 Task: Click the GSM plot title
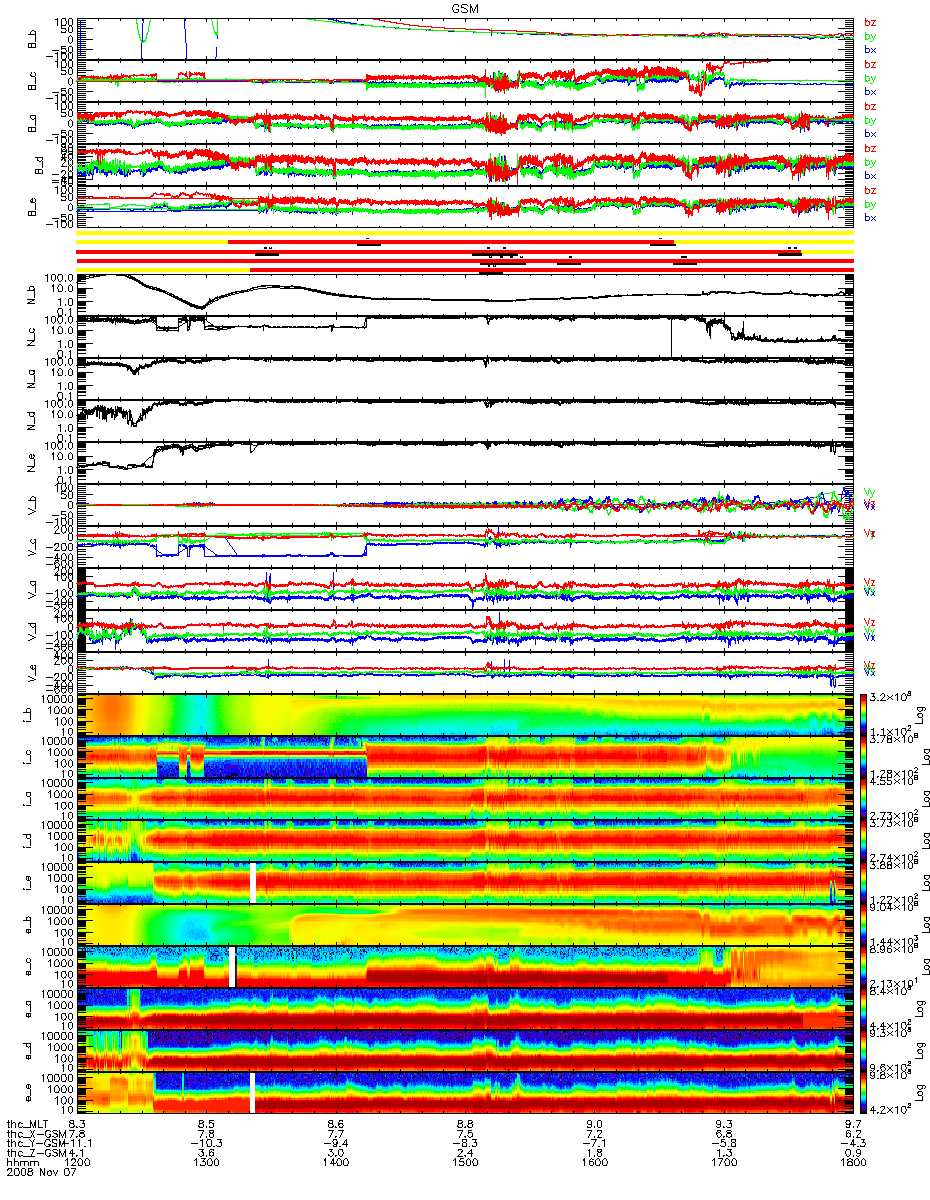pos(464,7)
